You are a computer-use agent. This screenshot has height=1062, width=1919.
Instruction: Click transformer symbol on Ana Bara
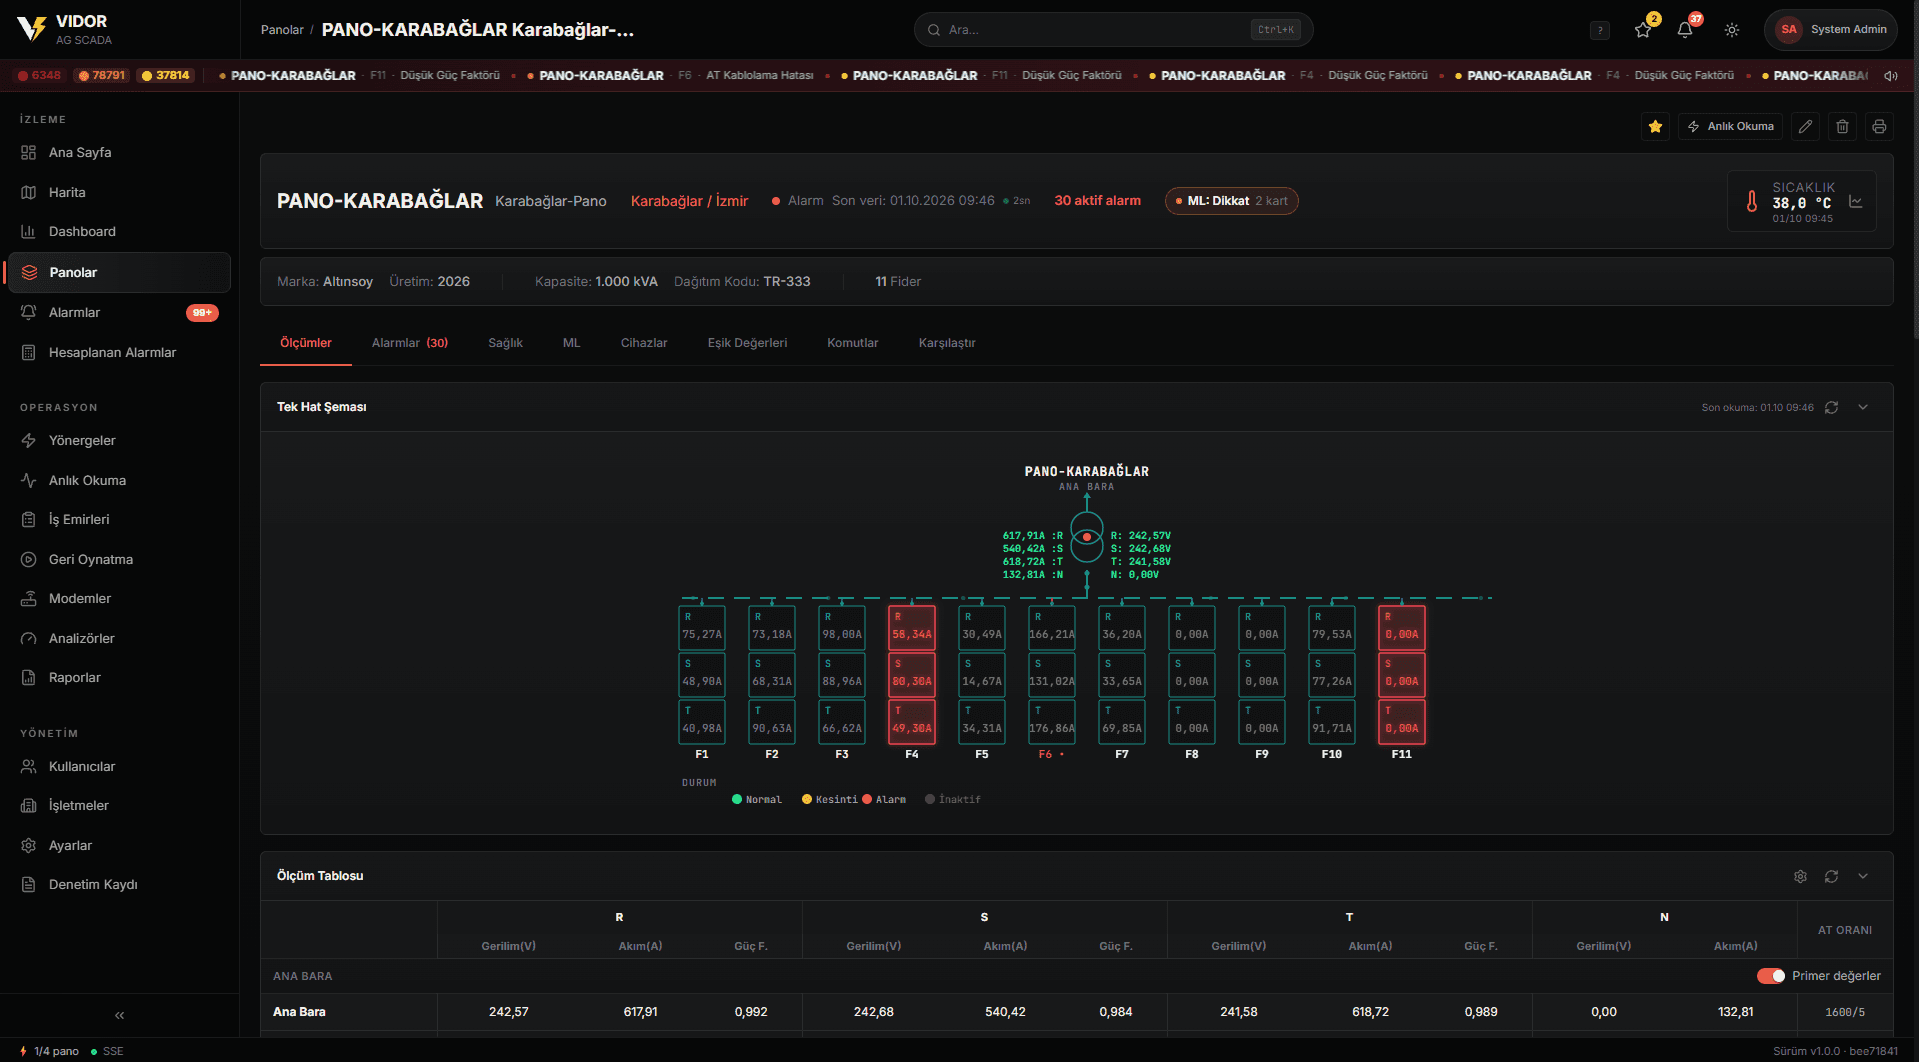click(x=1087, y=537)
